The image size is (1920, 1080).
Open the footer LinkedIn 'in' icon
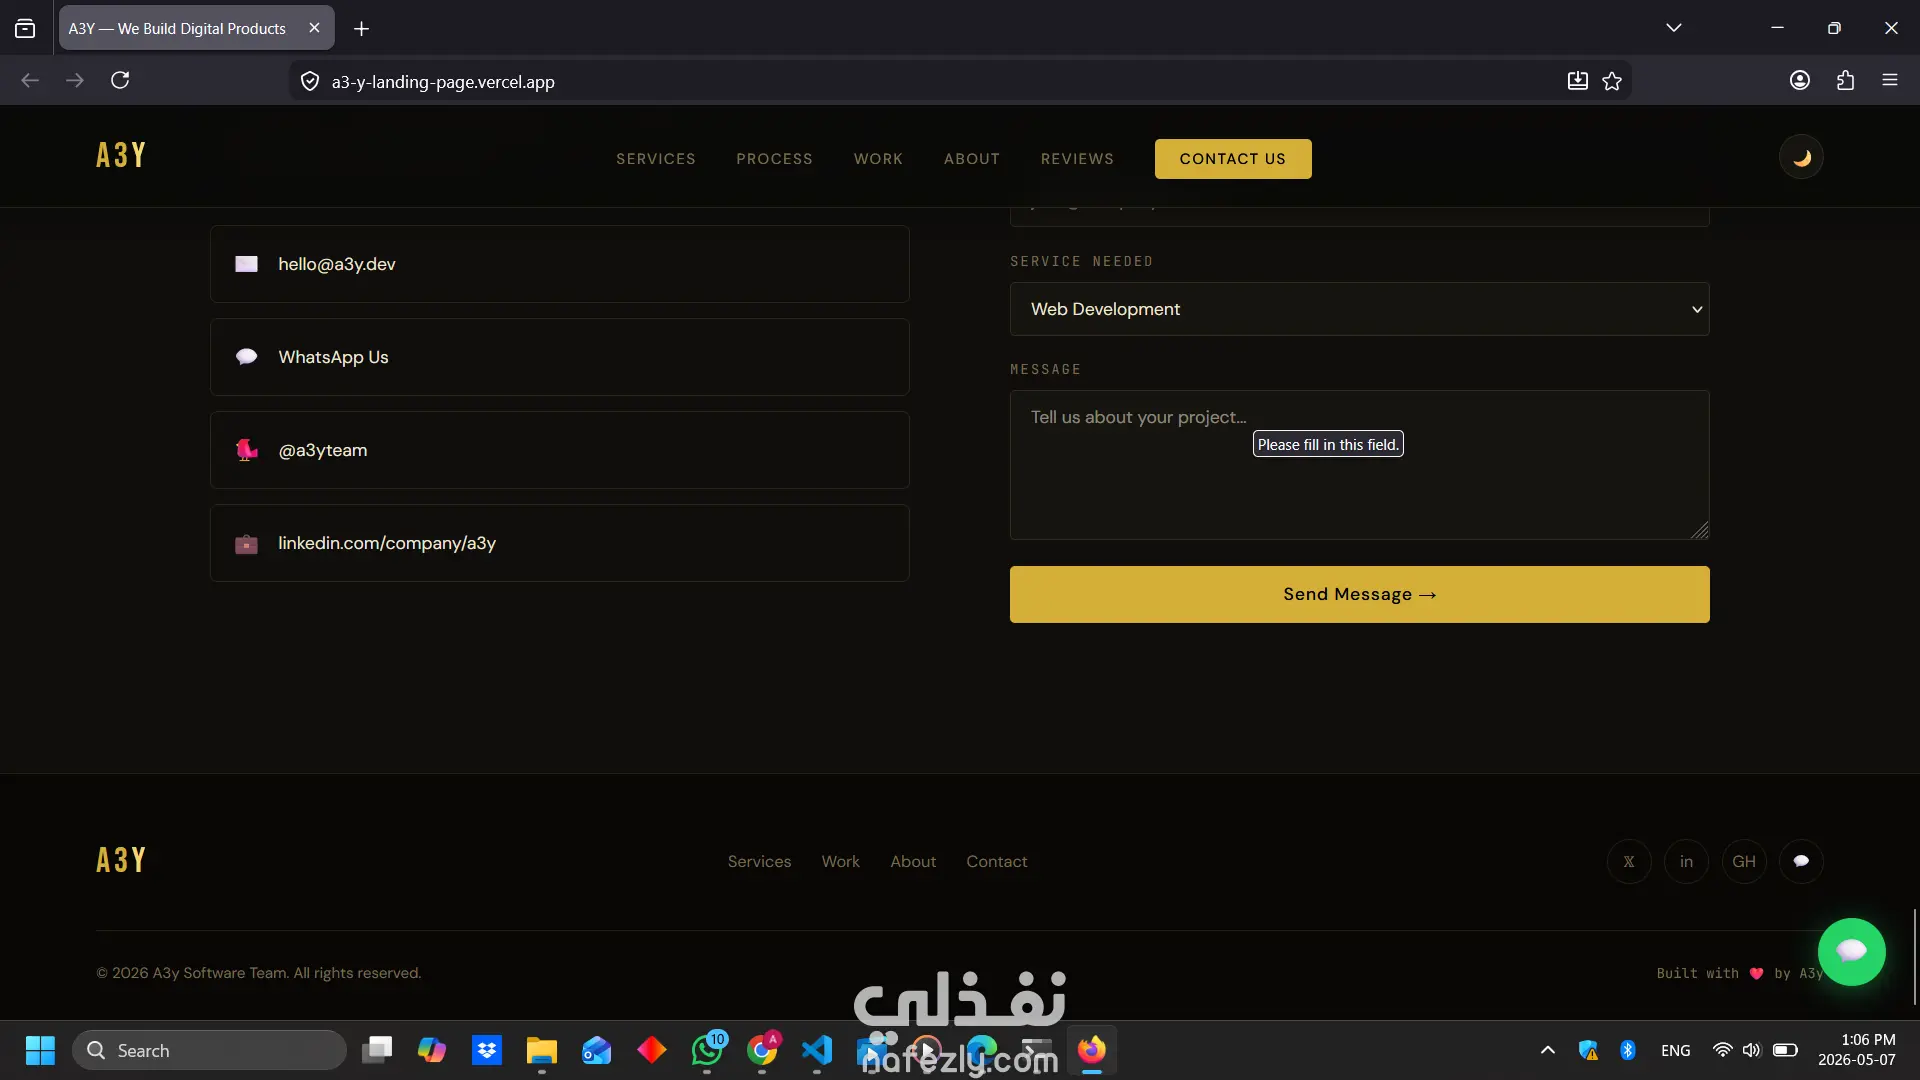pos(1687,862)
